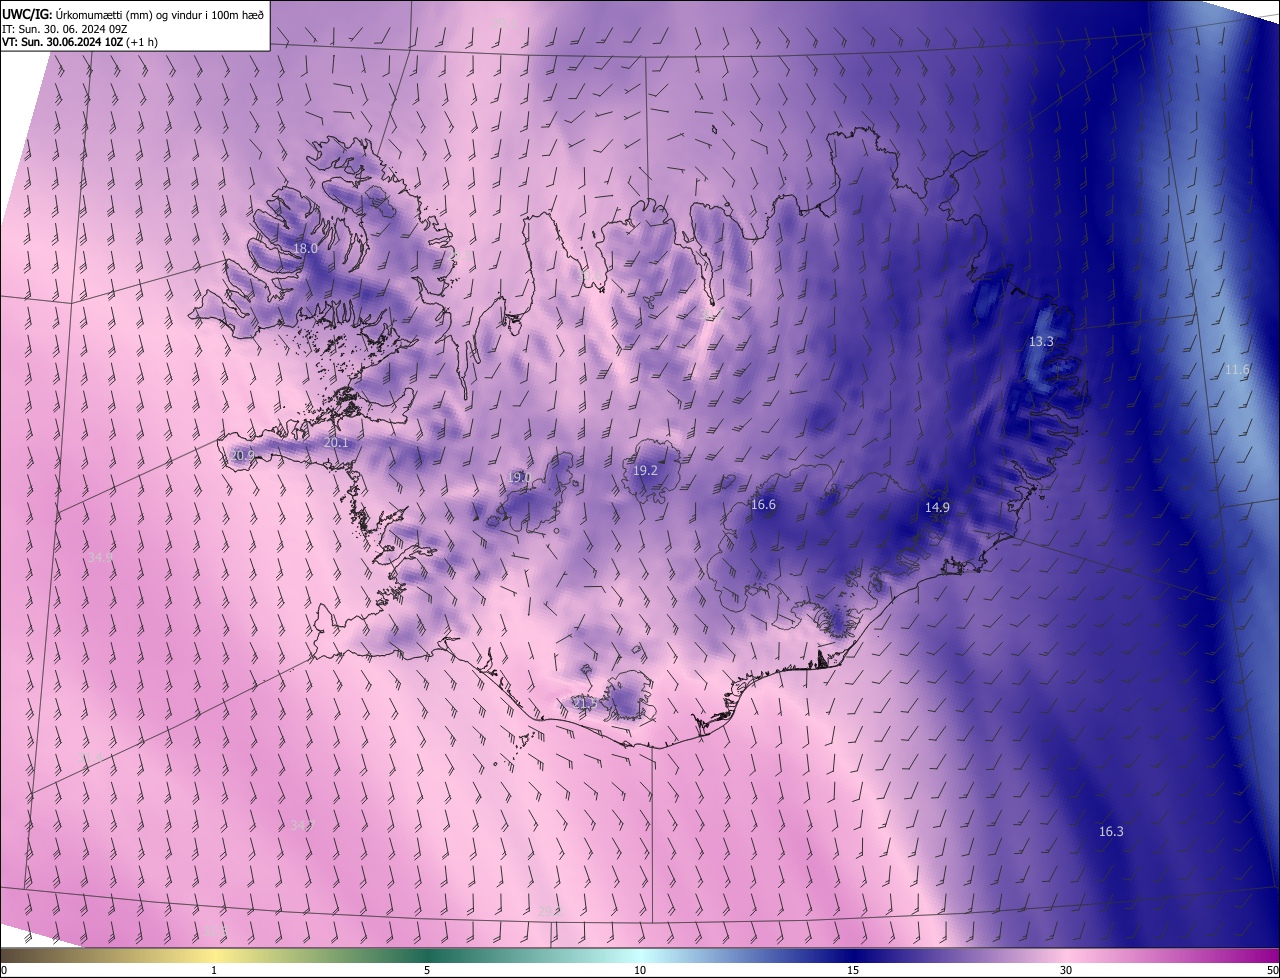This screenshot has height=978, width=1280.
Task: Click the 19.0 value on the map
Action: pyautogui.click(x=519, y=478)
